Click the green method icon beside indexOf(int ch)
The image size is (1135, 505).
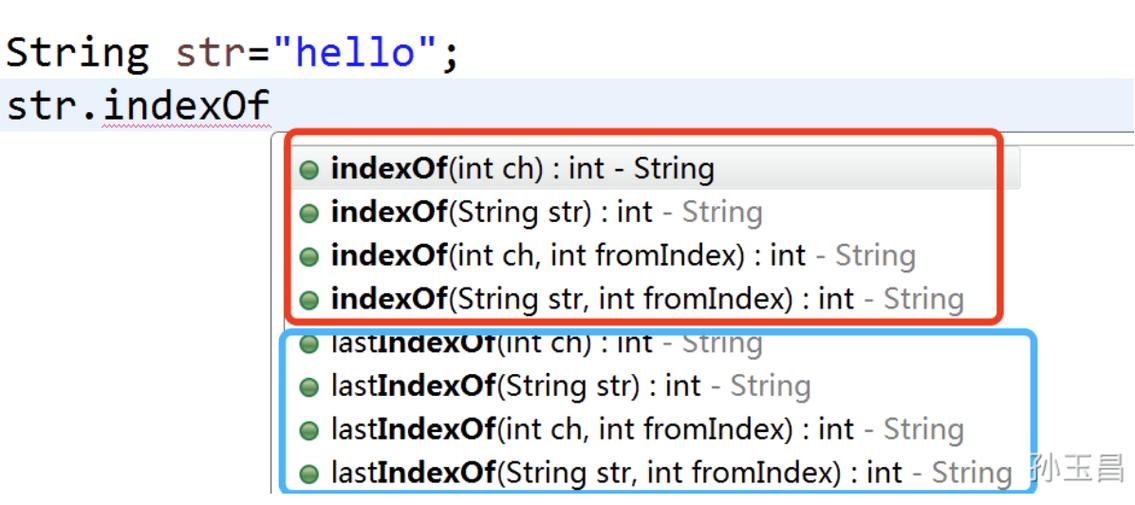[x=309, y=171]
